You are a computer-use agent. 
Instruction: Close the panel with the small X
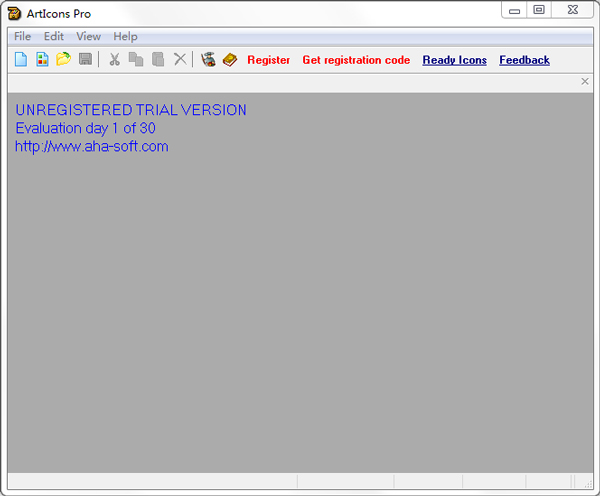pyautogui.click(x=585, y=82)
